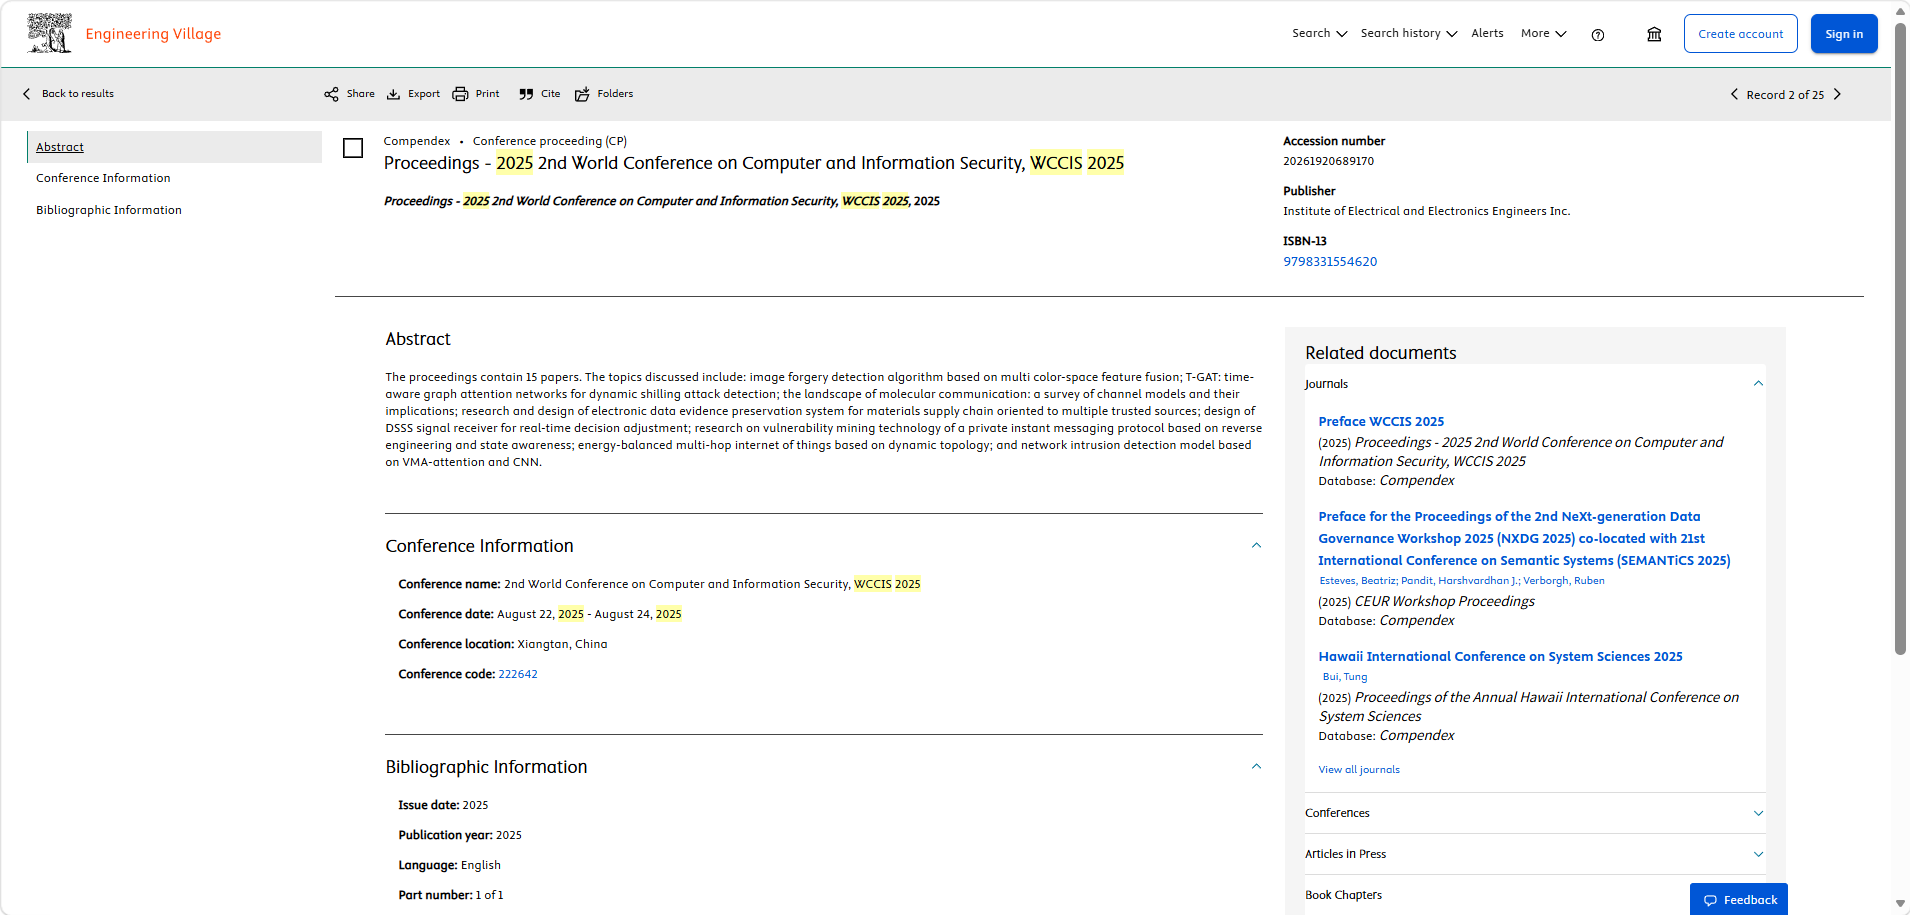Click the Share toolbar label
Screen dimensions: 1910x915
pyautogui.click(x=361, y=94)
